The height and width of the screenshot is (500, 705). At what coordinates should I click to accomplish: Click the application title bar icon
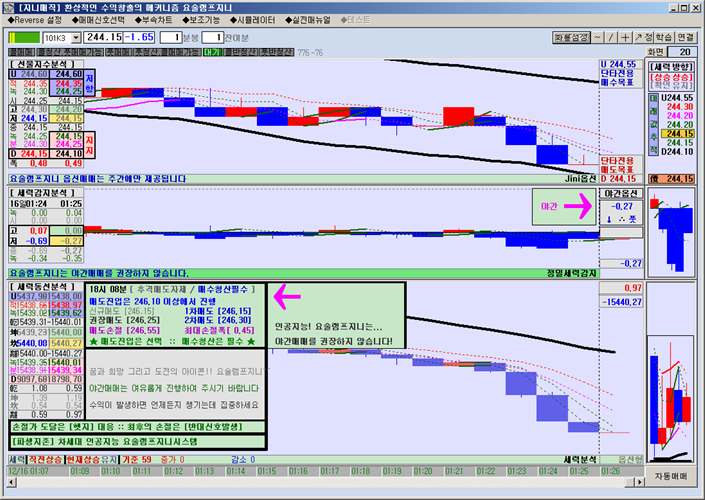point(8,8)
